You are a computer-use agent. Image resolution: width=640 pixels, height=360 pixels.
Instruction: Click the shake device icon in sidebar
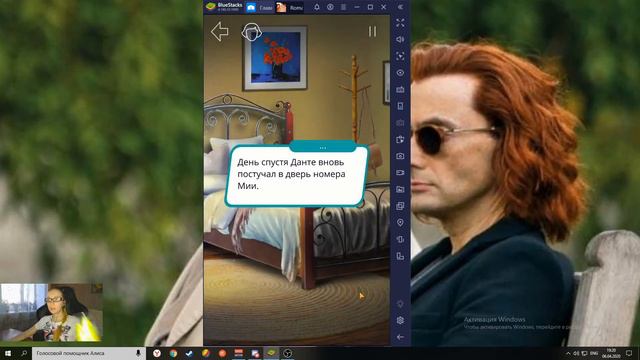click(400, 240)
